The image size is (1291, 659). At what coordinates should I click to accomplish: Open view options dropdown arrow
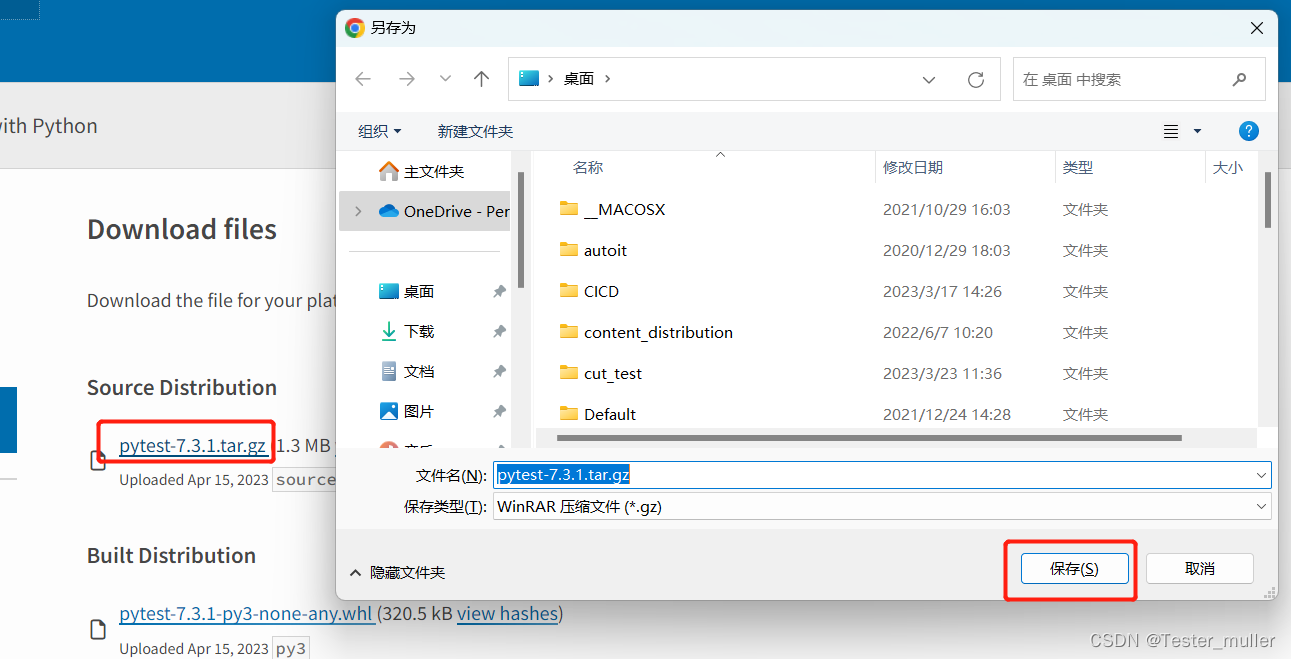[x=1197, y=131]
